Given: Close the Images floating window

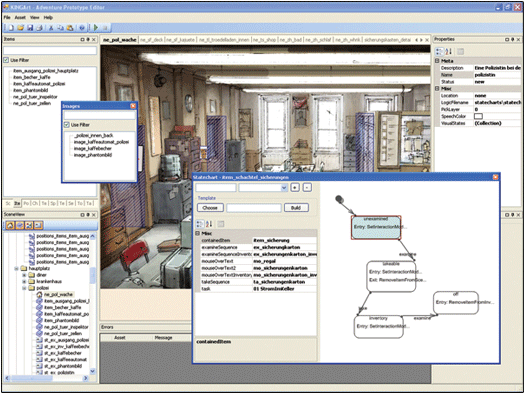Looking at the screenshot, I should [x=133, y=106].
